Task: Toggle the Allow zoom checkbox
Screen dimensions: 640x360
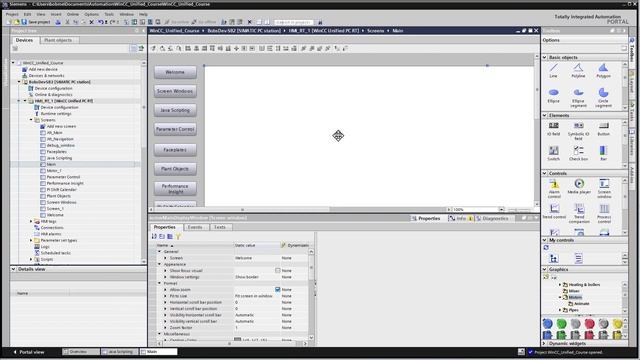Action: coord(278,289)
